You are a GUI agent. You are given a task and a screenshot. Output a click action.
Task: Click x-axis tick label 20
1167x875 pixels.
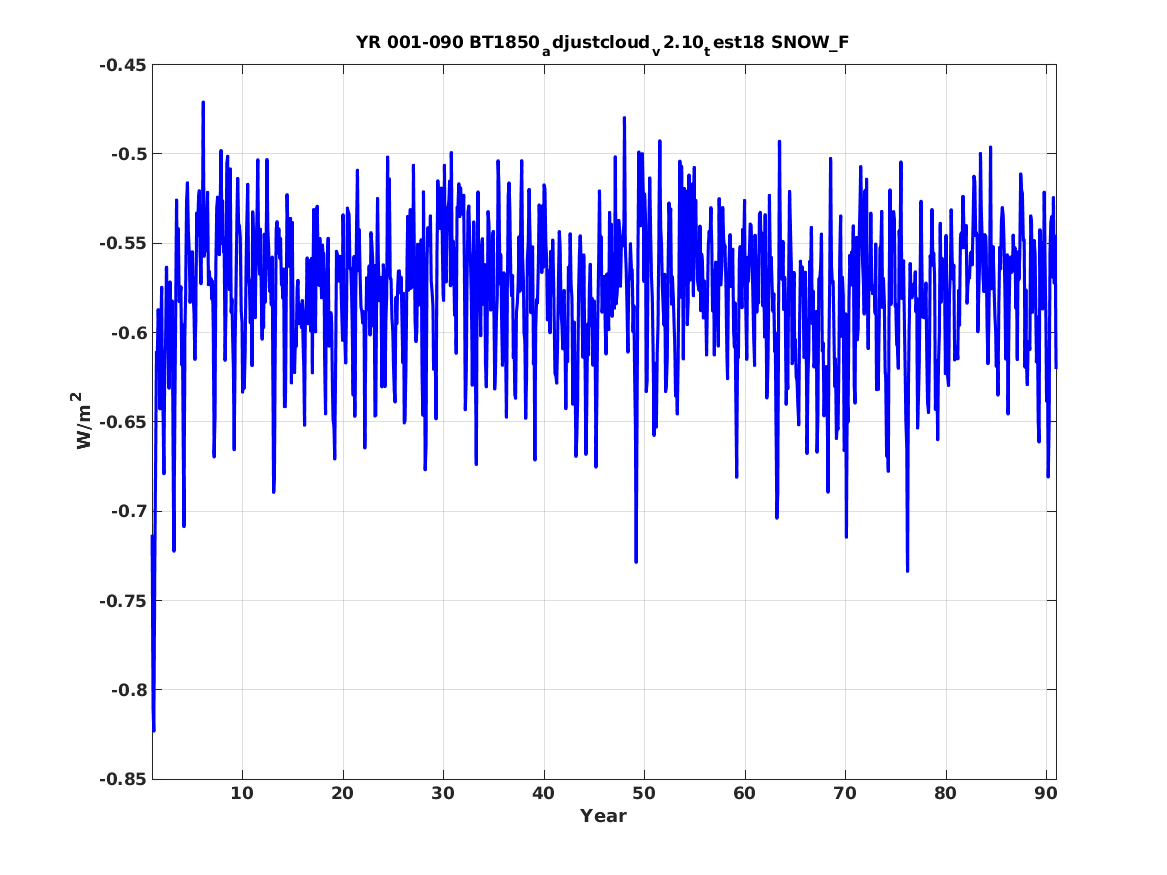342,794
